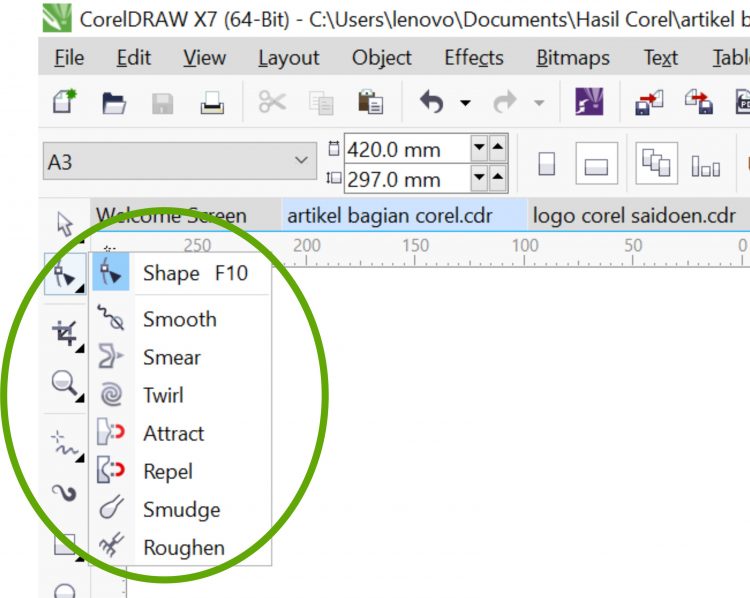Screen dimensions: 750x598
Task: Click the page height field 297.0 mm
Action: (407, 179)
